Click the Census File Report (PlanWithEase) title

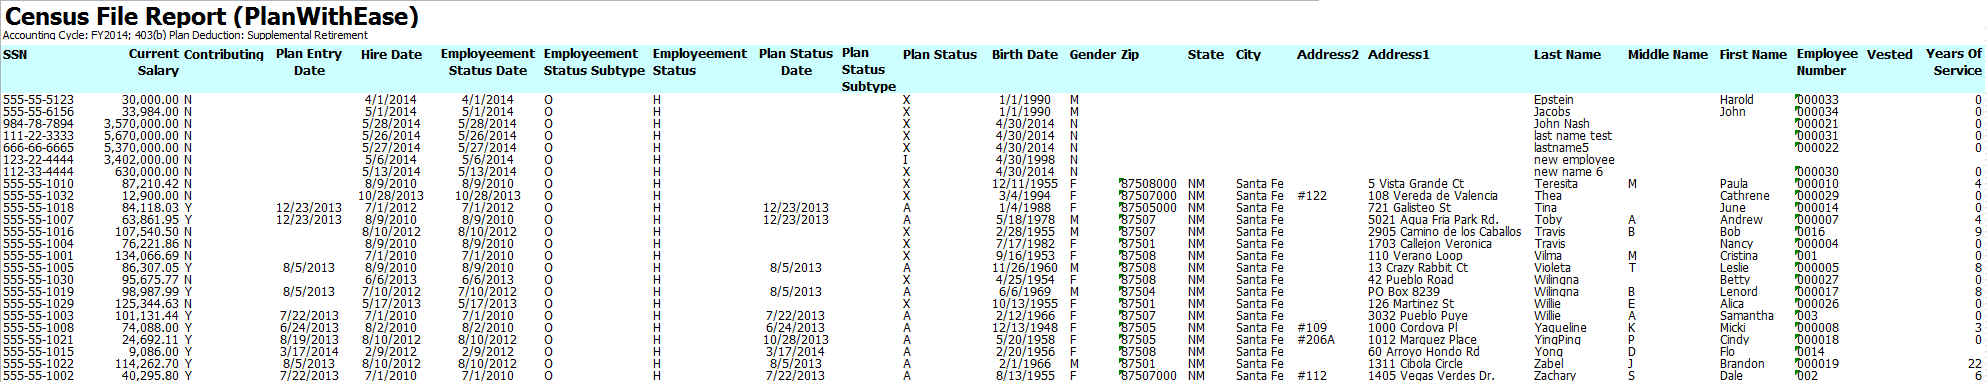212,16
